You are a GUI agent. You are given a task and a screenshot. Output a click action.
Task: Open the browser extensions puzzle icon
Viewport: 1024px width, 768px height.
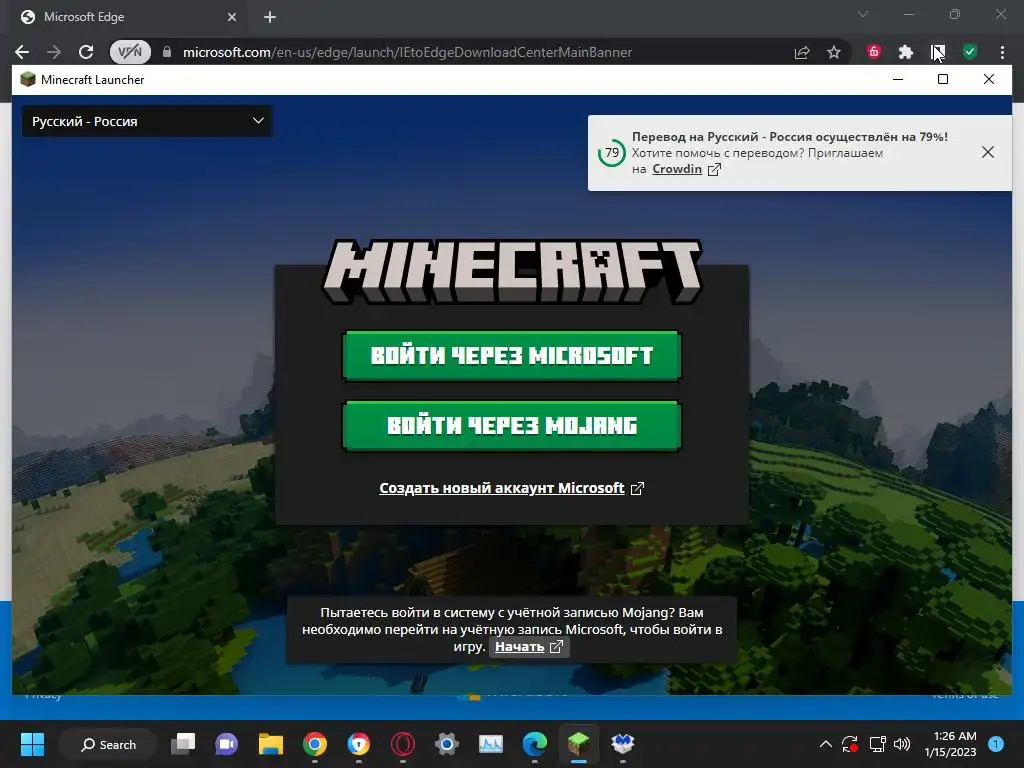point(906,52)
